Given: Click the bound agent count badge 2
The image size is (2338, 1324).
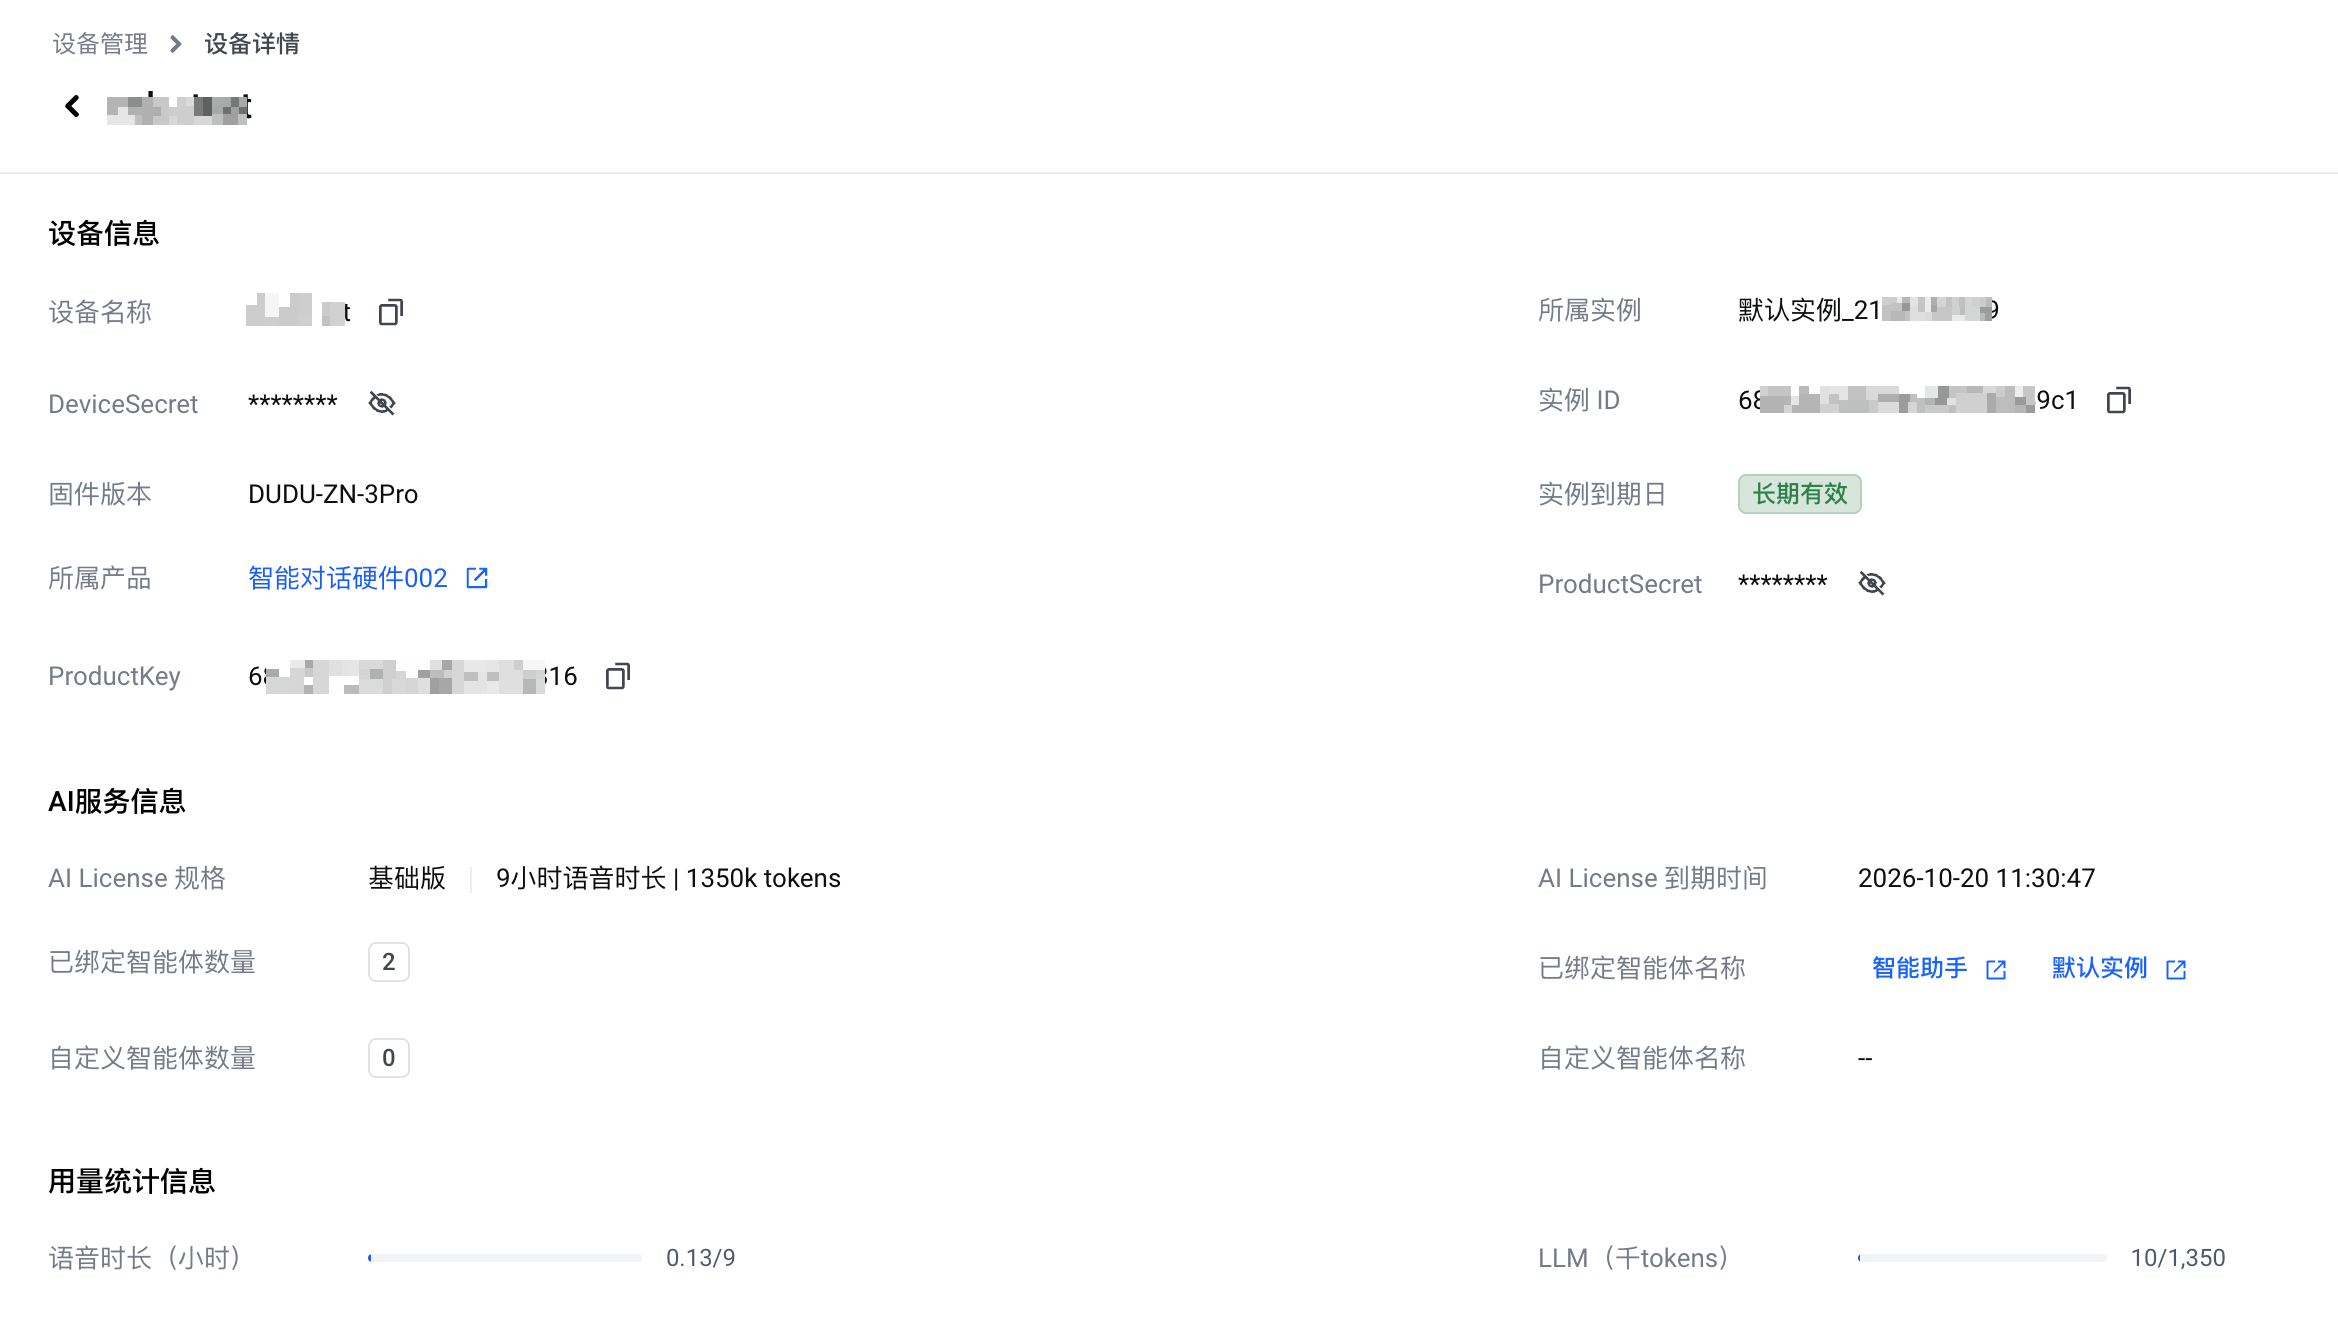Looking at the screenshot, I should click(388, 962).
